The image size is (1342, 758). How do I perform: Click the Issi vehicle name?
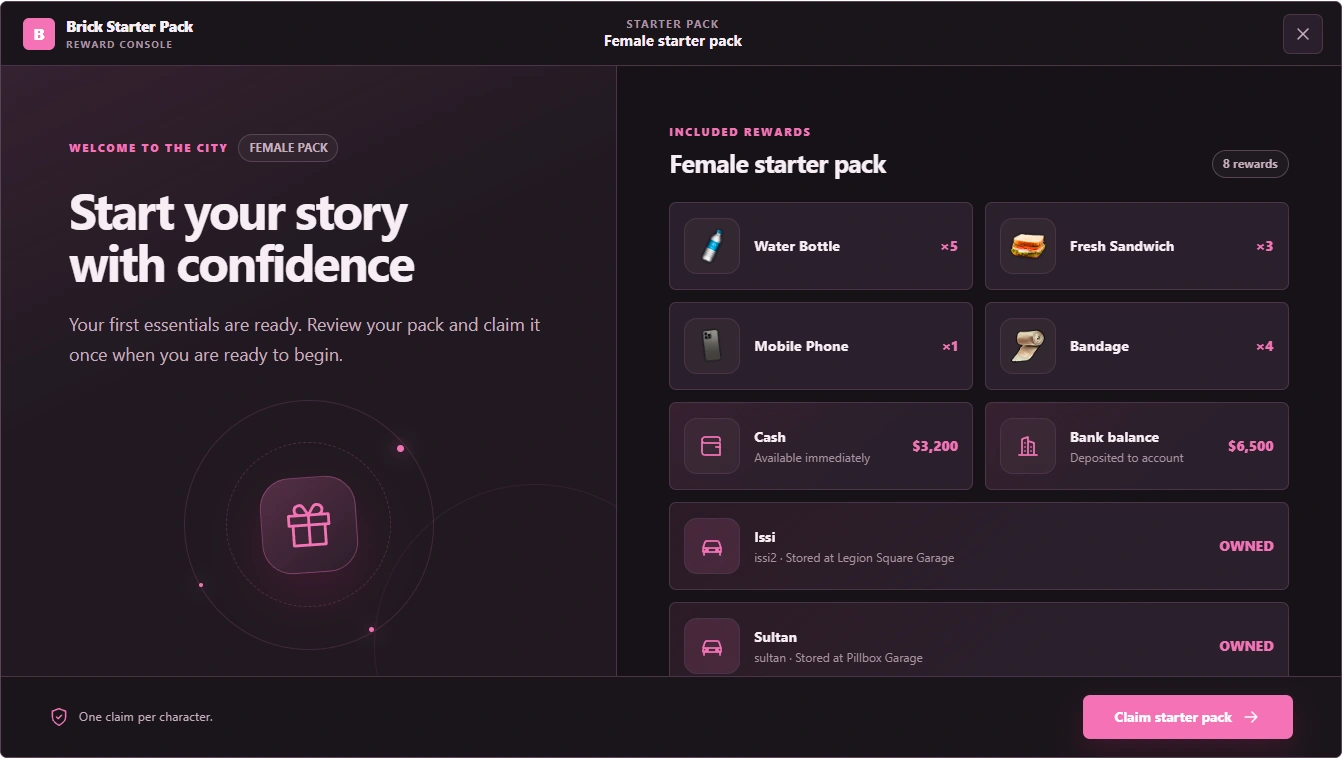coord(765,537)
